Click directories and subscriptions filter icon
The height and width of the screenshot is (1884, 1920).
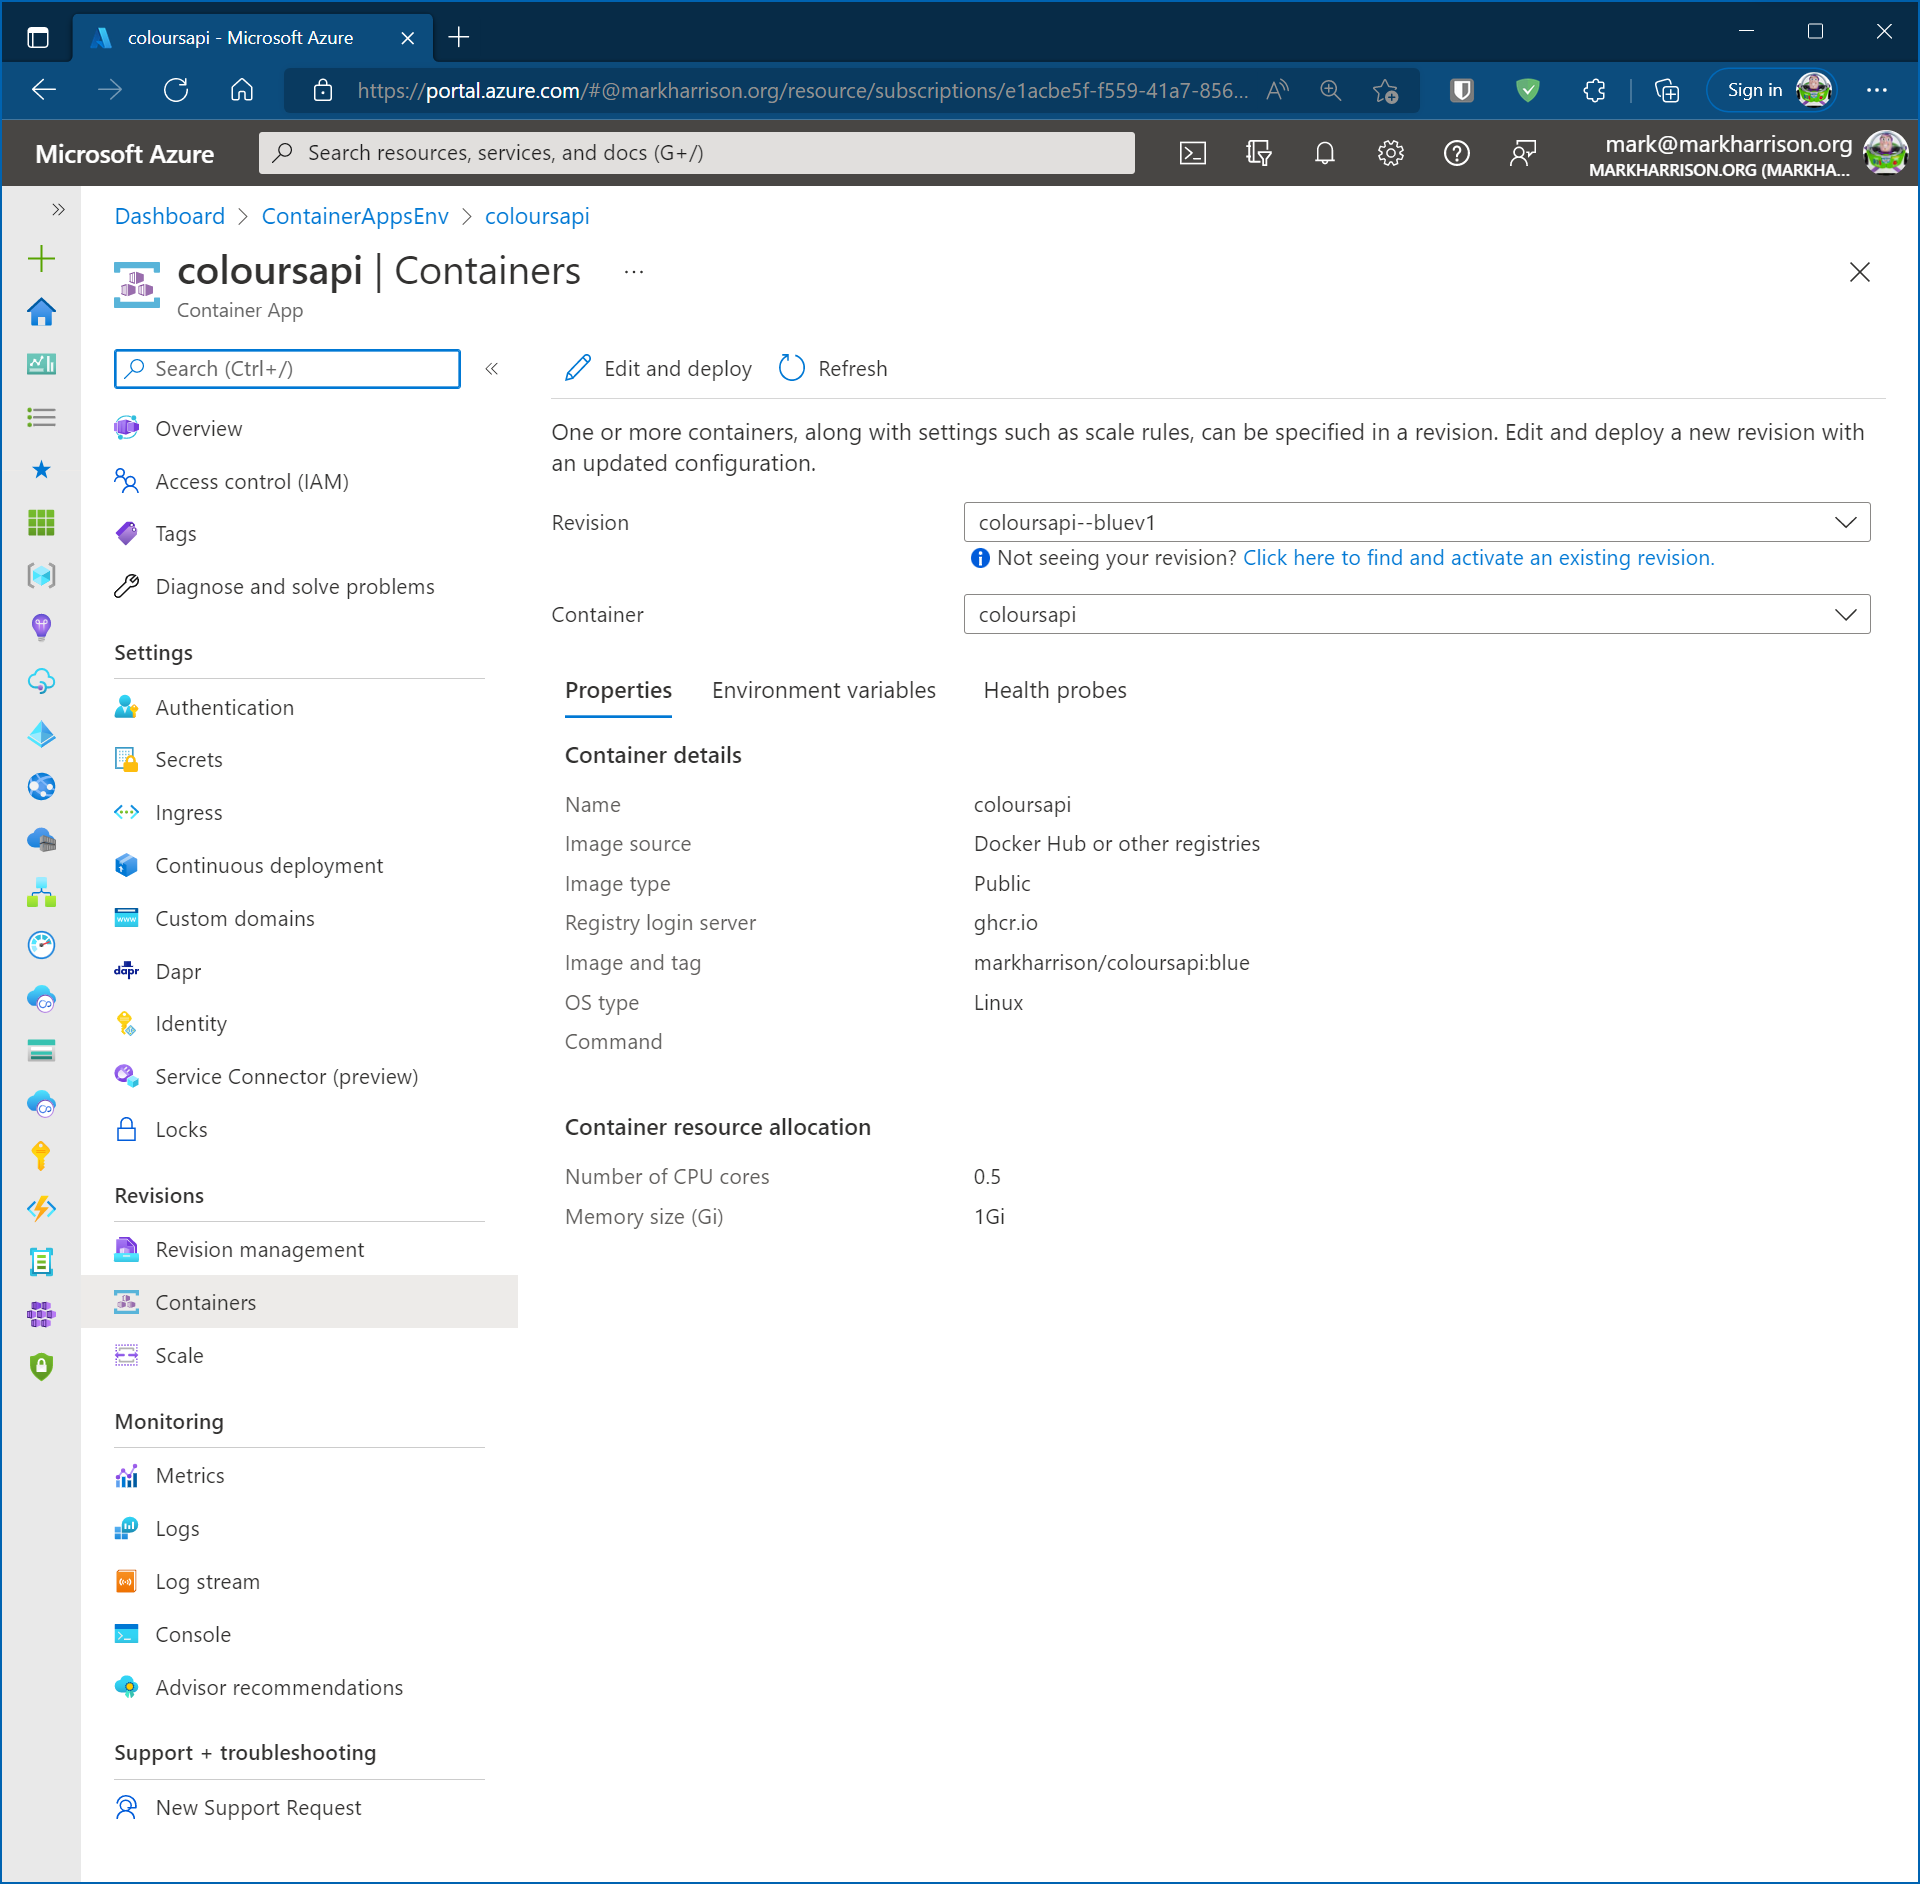pyautogui.click(x=1258, y=153)
